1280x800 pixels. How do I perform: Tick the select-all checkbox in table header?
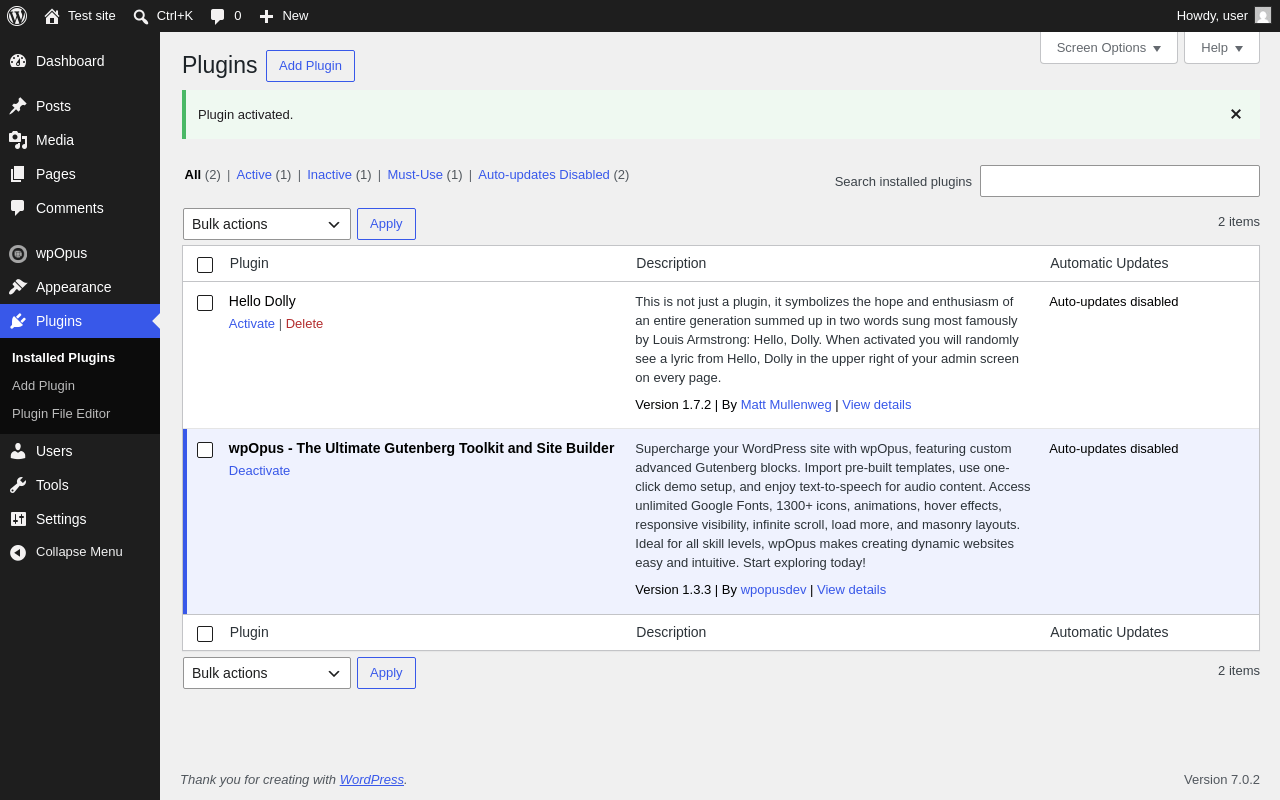pyautogui.click(x=205, y=265)
